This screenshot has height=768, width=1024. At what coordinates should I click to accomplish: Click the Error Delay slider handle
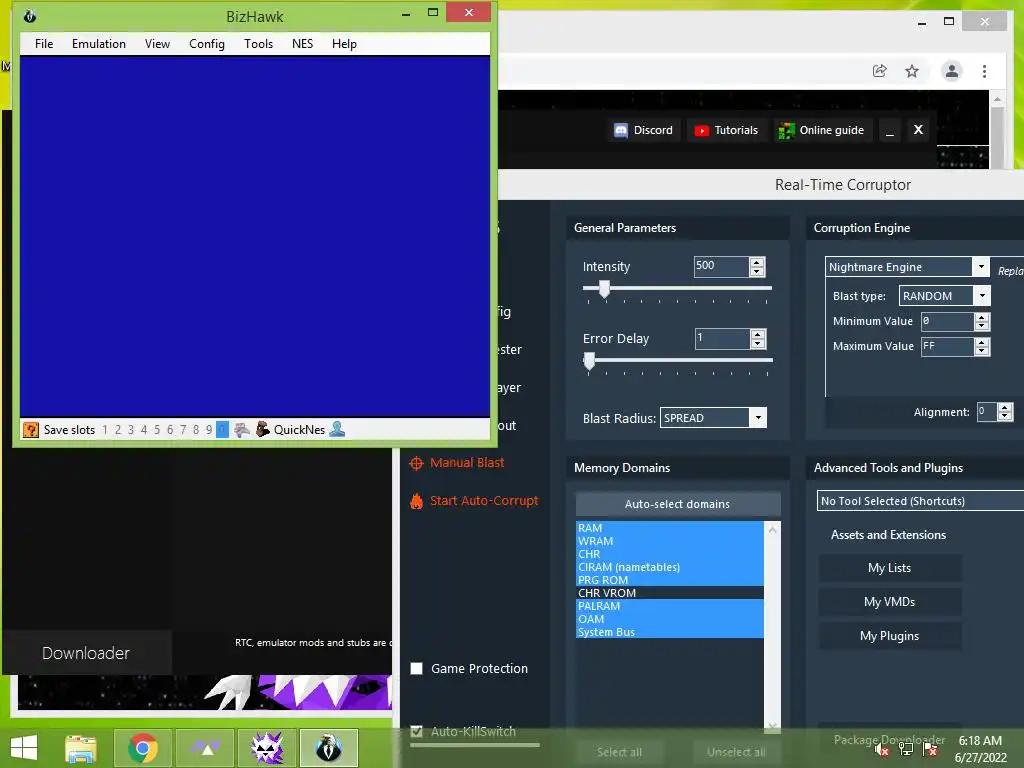(590, 360)
